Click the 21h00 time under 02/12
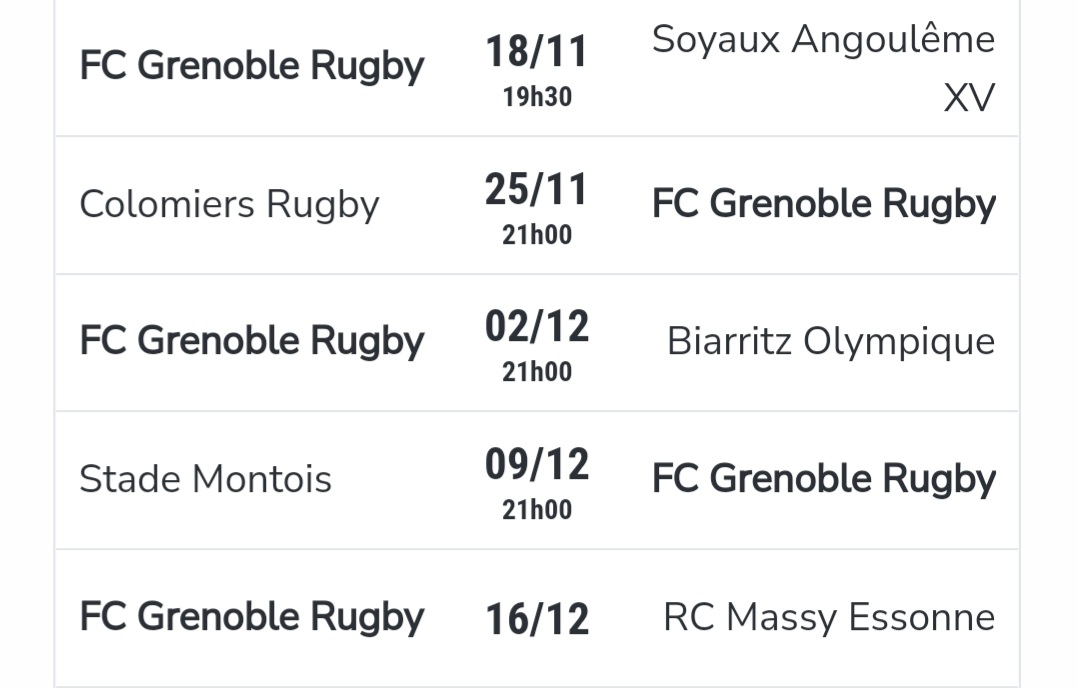Screen dimensions: 1077x688 pyautogui.click(x=537, y=372)
